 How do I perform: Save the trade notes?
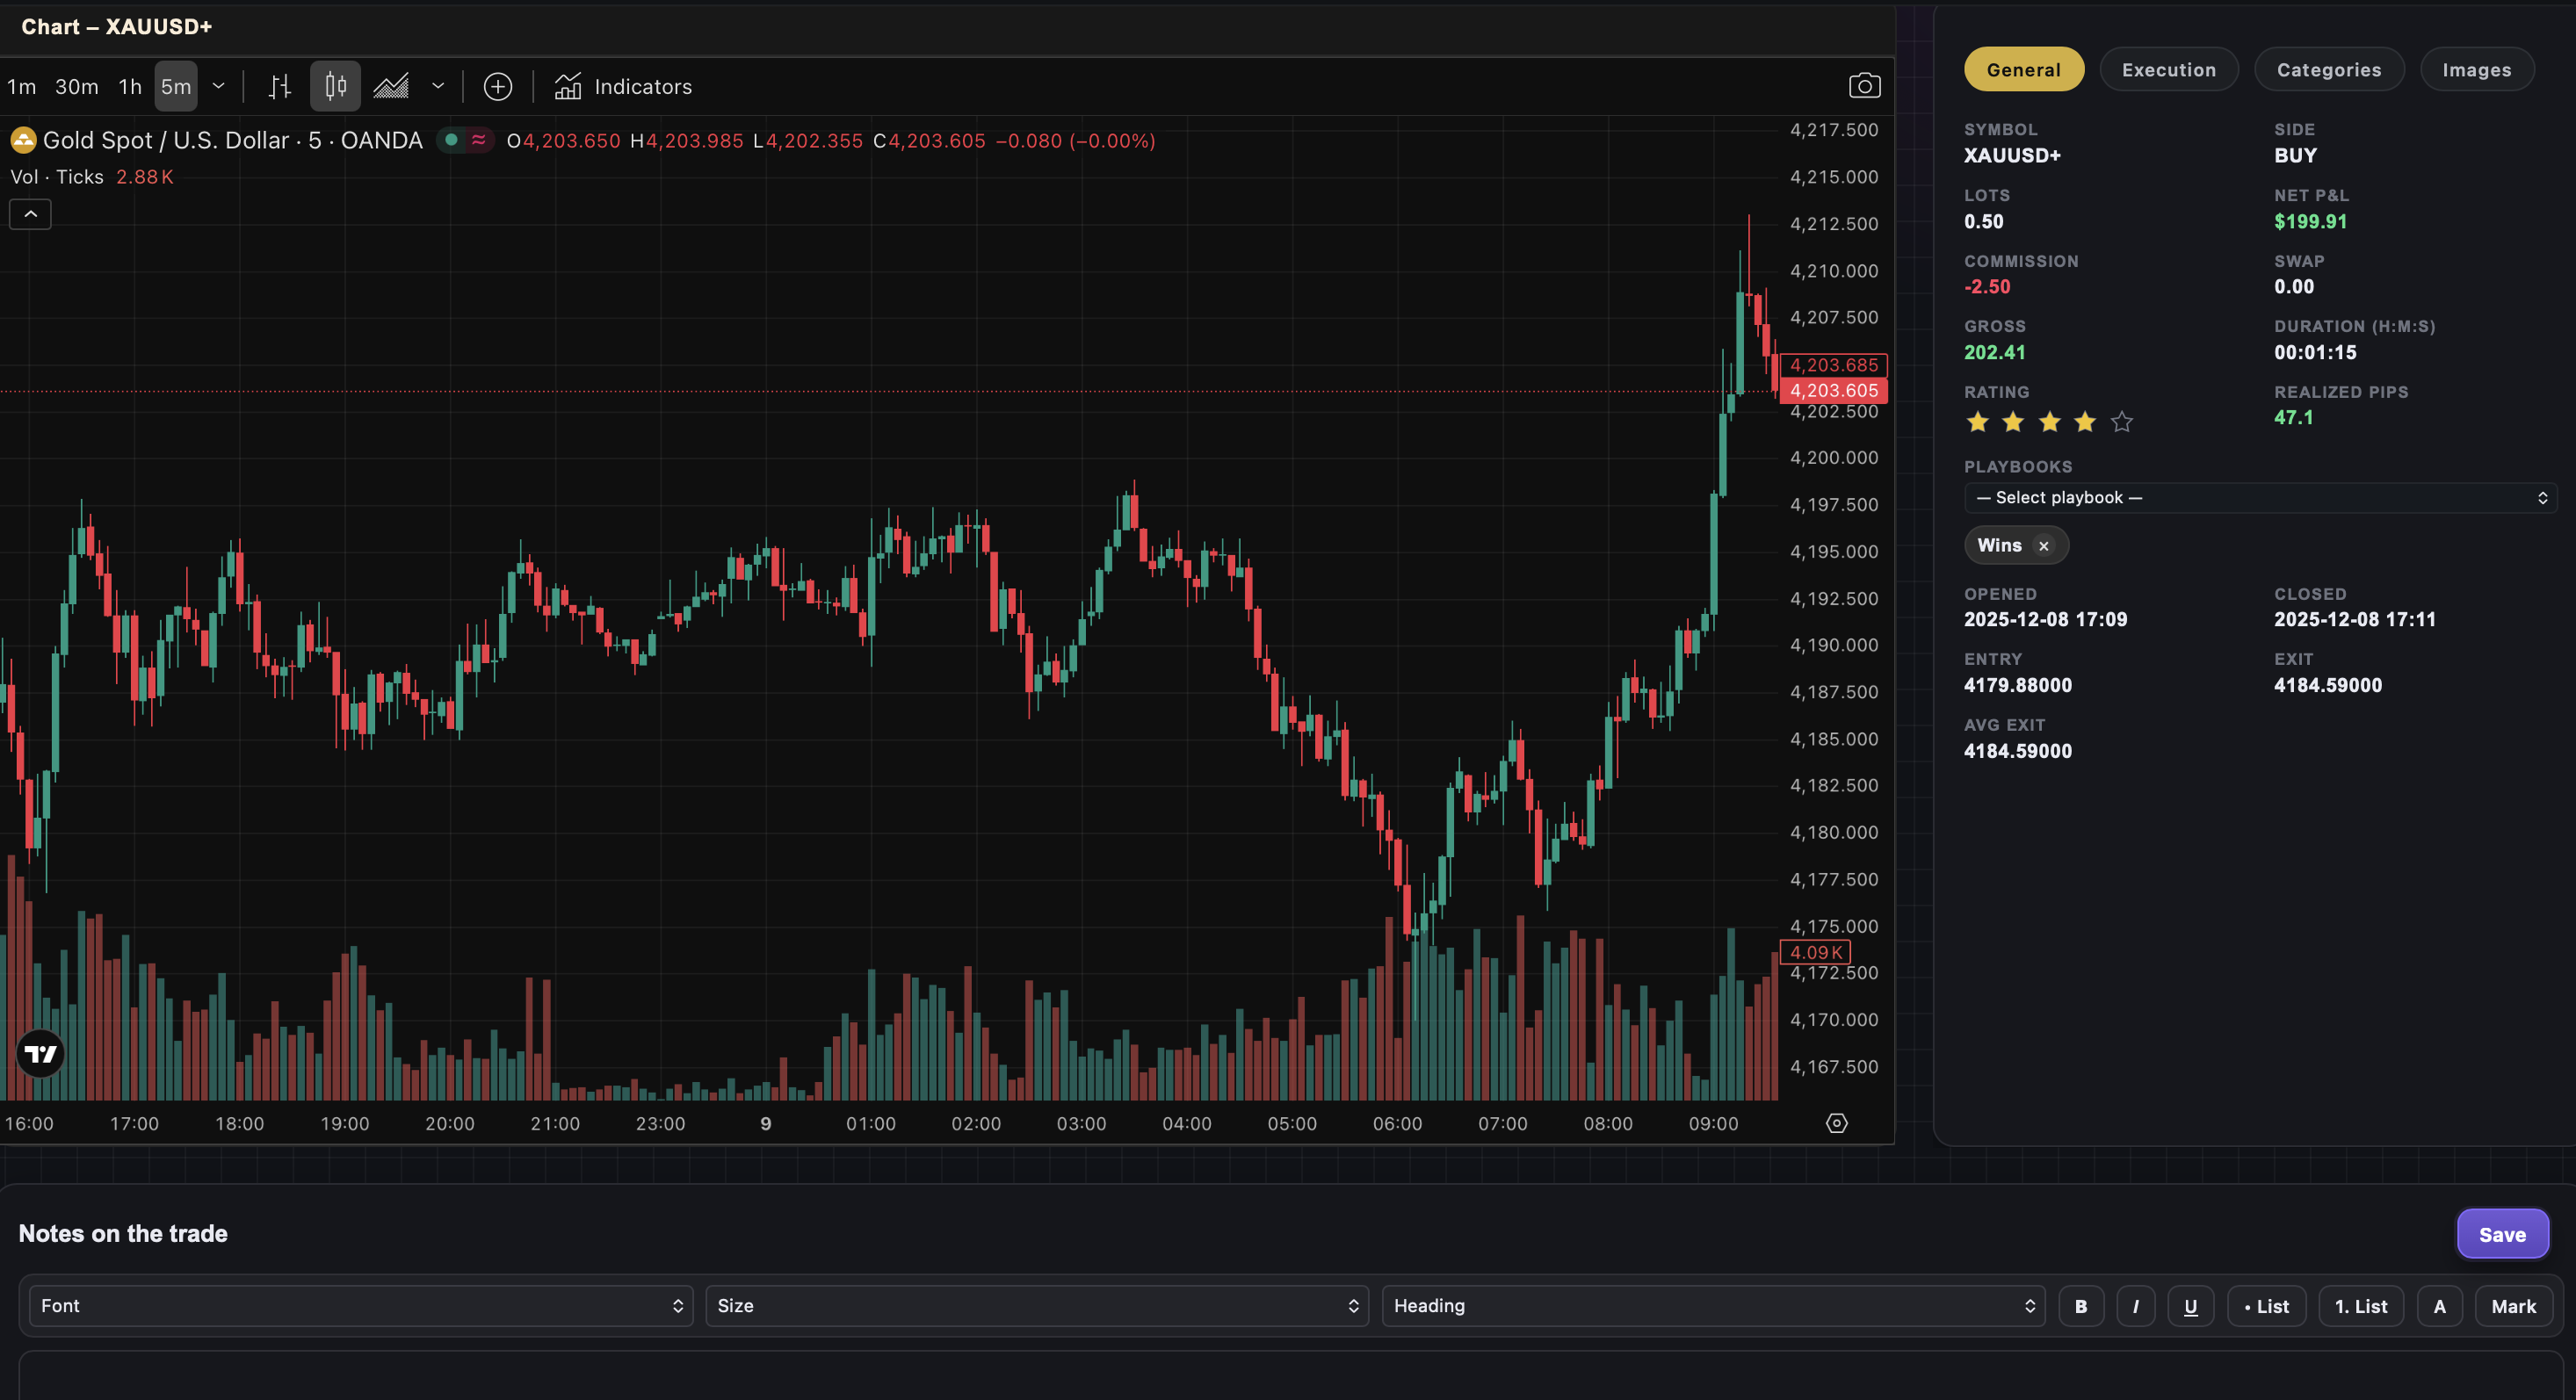(2502, 1234)
